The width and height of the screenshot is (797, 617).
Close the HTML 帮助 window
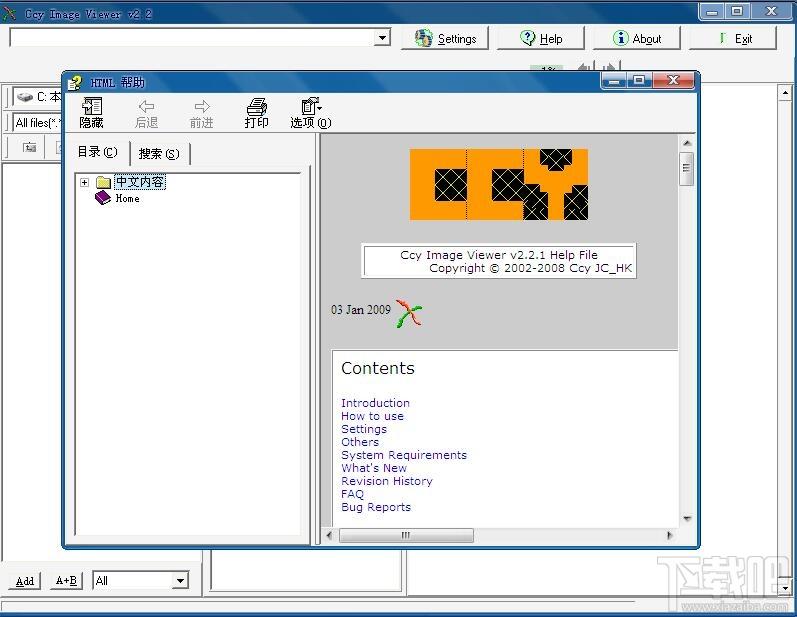point(673,80)
